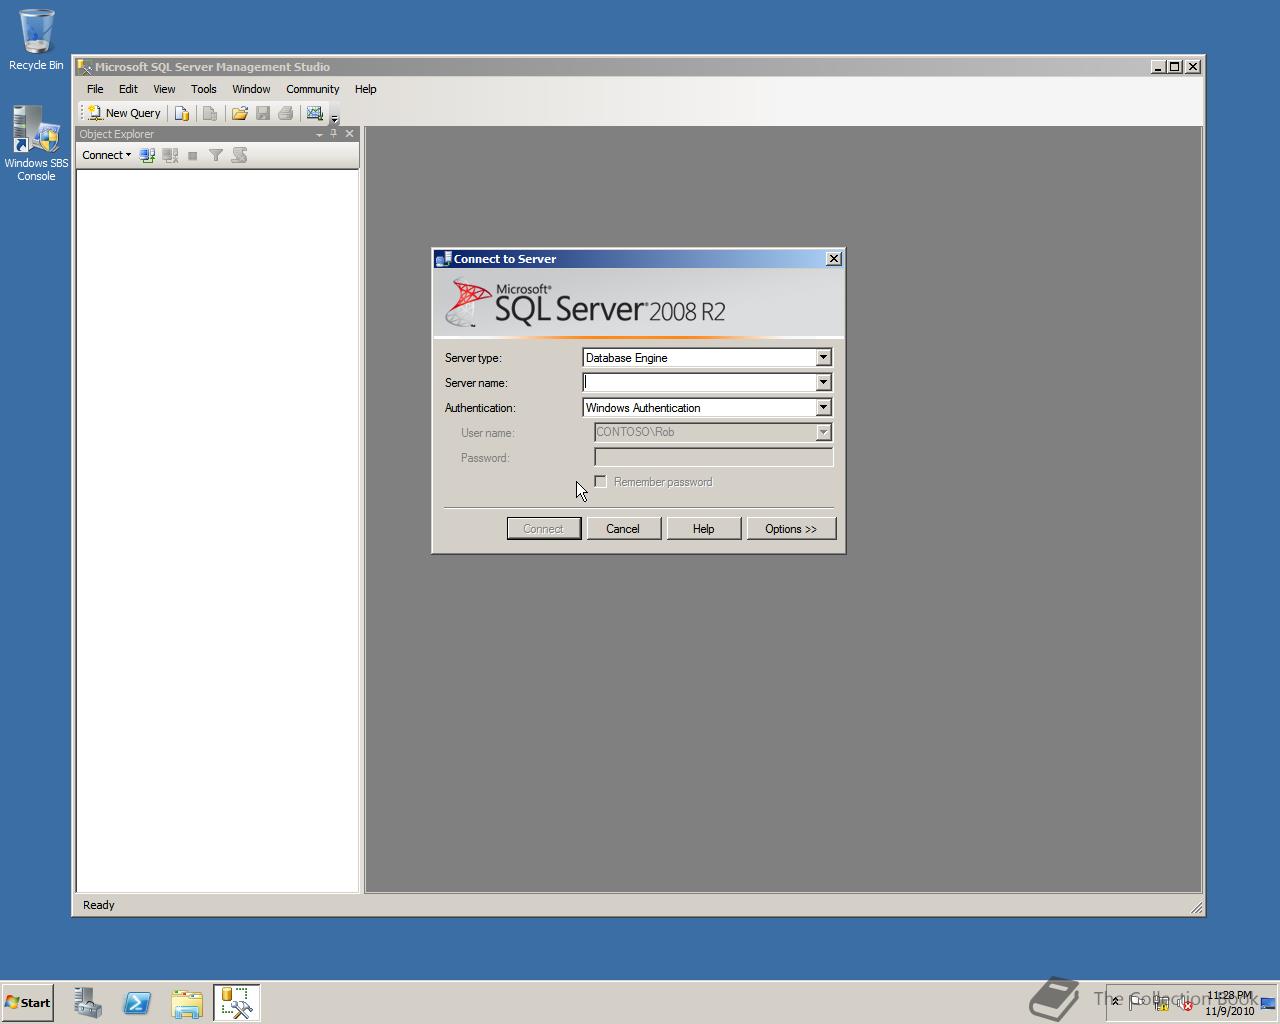Click the Open File folder icon
This screenshot has width=1280, height=1024.
click(240, 113)
